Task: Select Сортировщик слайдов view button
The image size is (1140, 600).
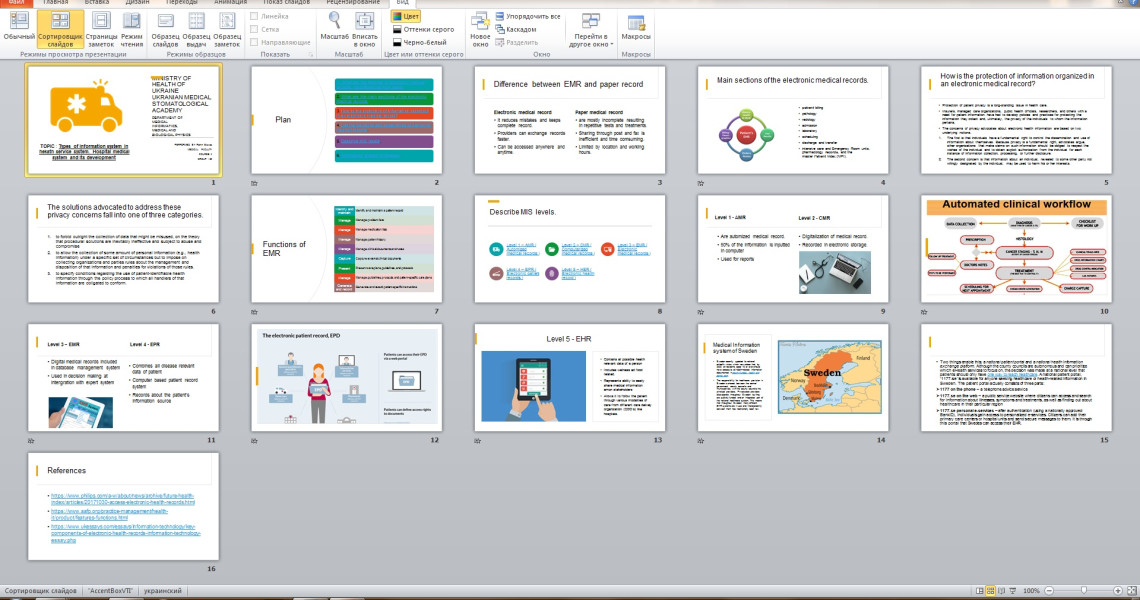Action: (x=60, y=29)
